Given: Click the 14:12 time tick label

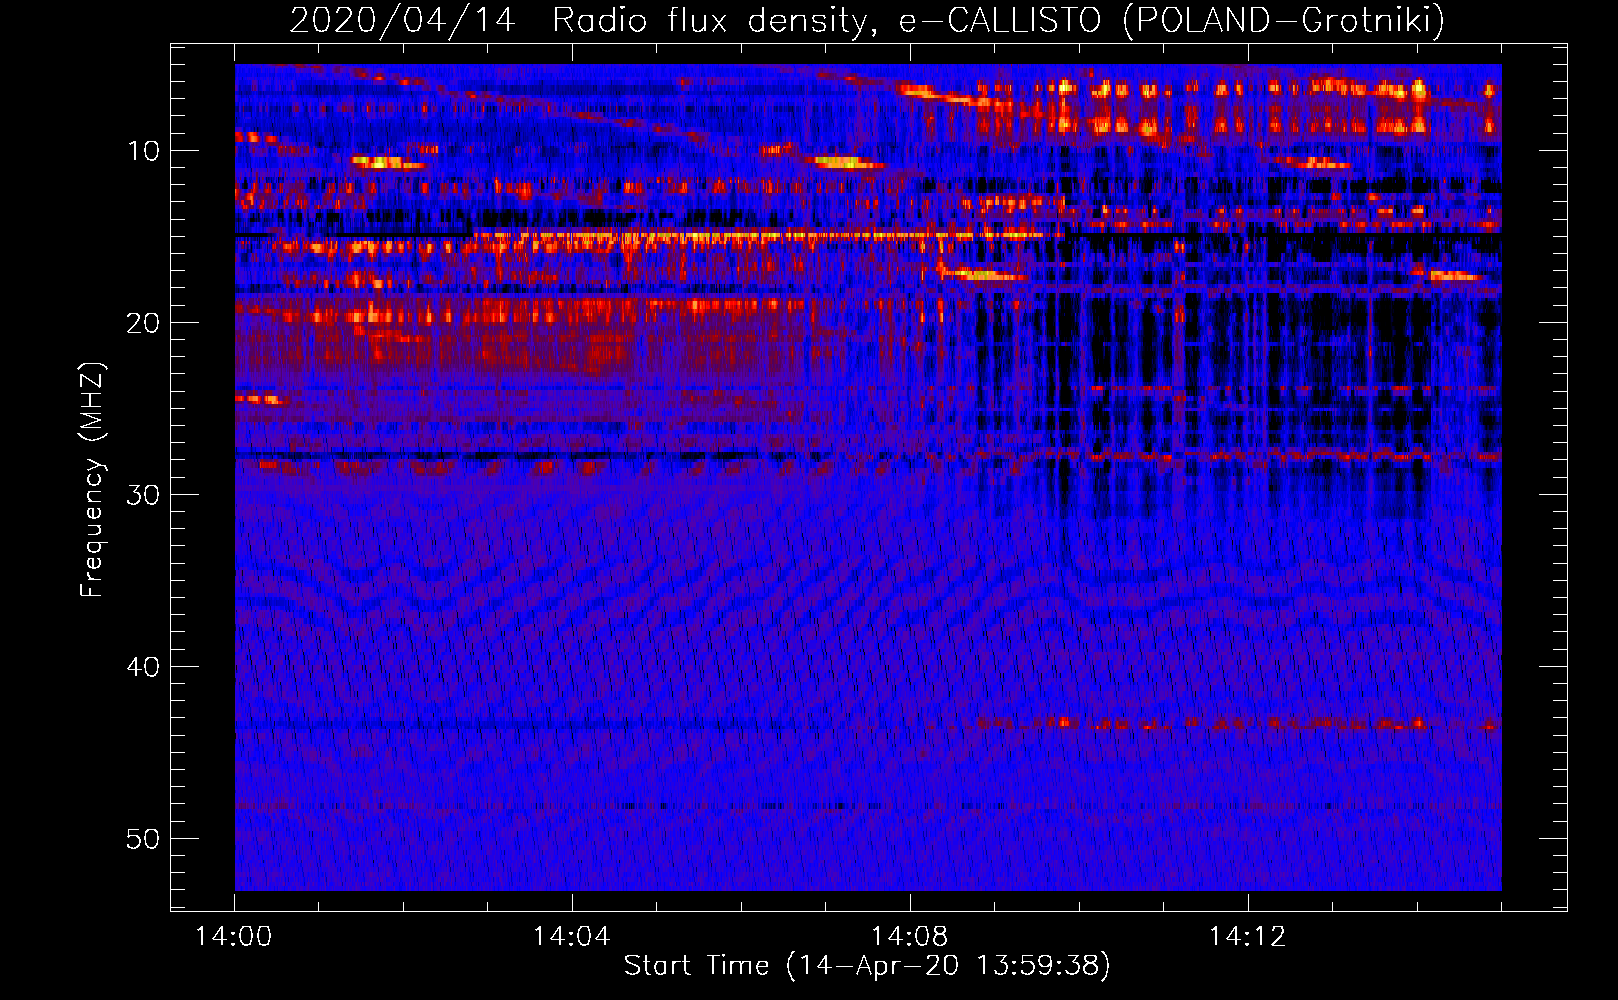Looking at the screenshot, I should (1247, 937).
